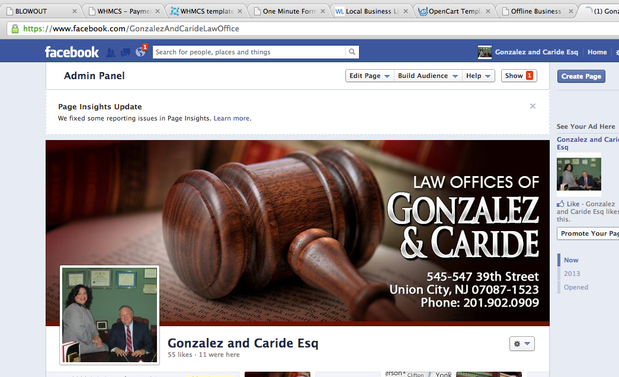The width and height of the screenshot is (619, 377).
Task: Expand the Help dropdown
Action: [x=478, y=76]
